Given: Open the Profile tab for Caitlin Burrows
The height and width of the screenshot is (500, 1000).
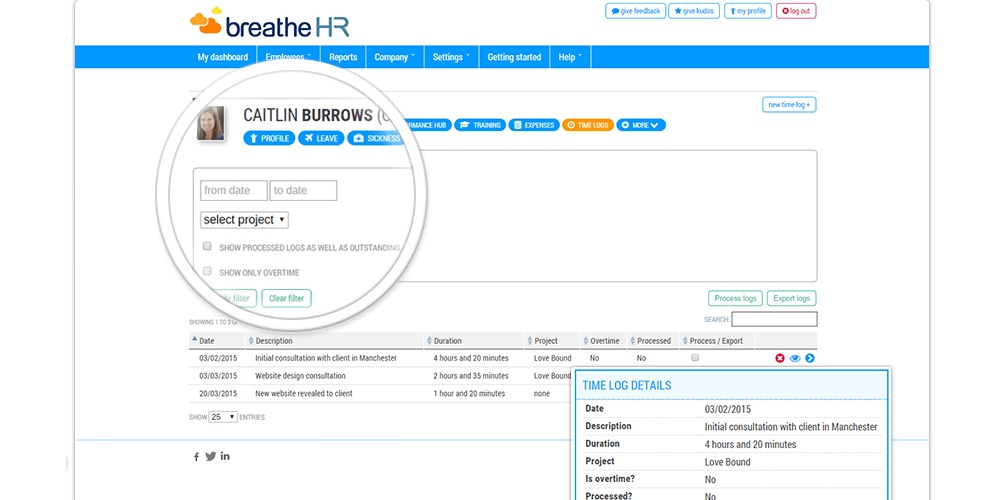Looking at the screenshot, I should click(x=269, y=138).
